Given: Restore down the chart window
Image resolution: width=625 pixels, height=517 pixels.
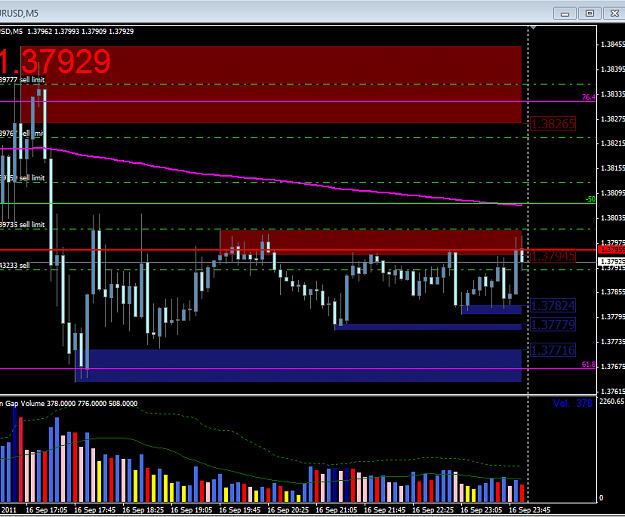Looking at the screenshot, I should [590, 14].
